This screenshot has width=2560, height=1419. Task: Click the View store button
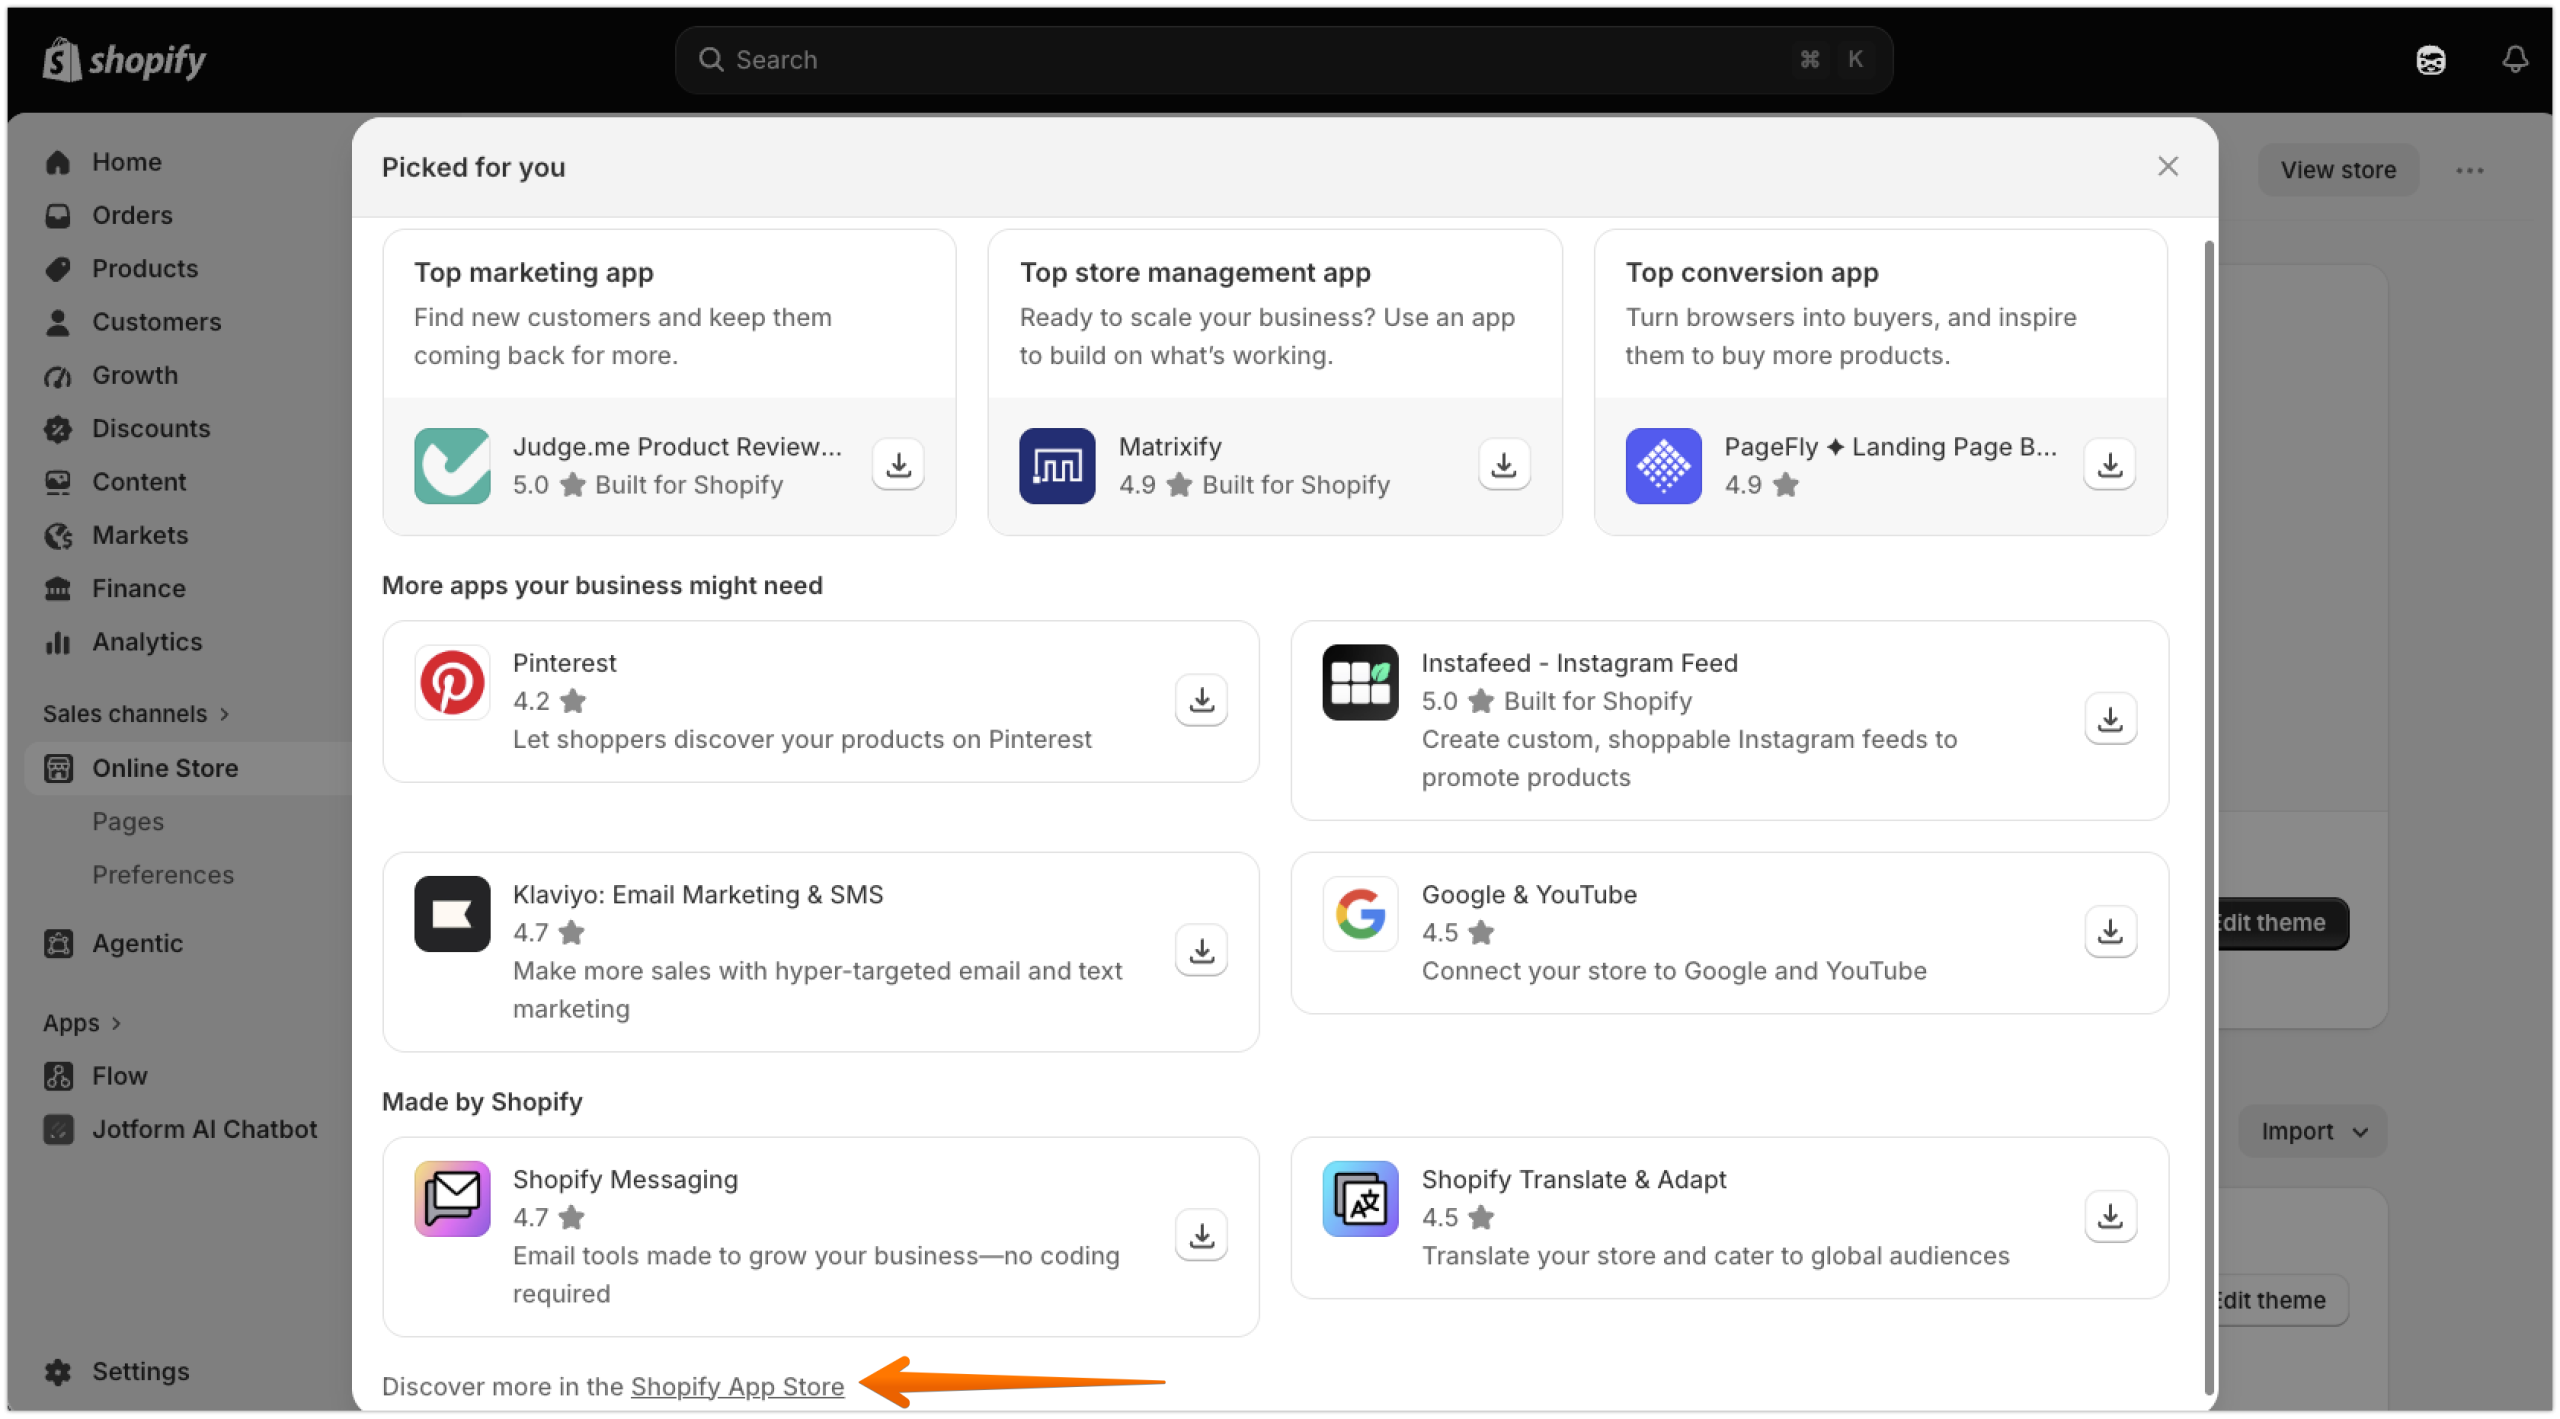point(2337,170)
